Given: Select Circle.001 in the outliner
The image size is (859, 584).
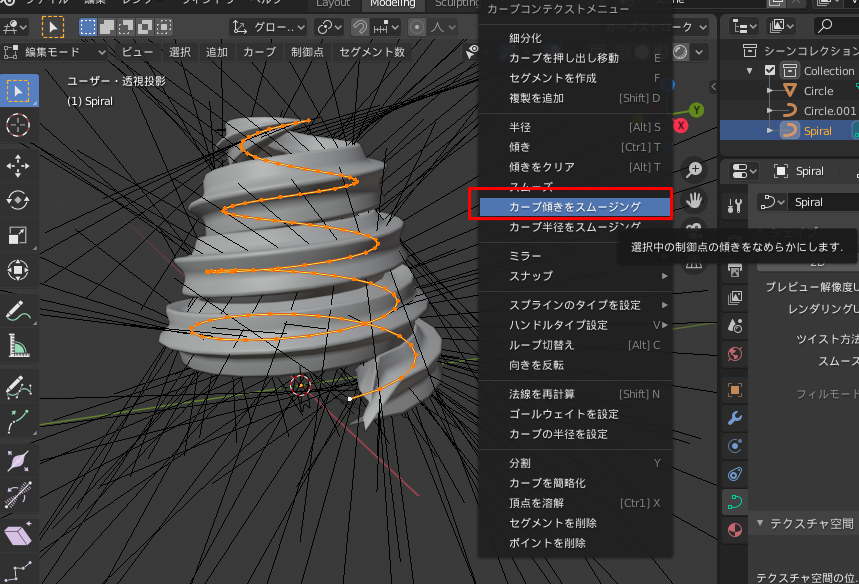Looking at the screenshot, I should tap(829, 111).
